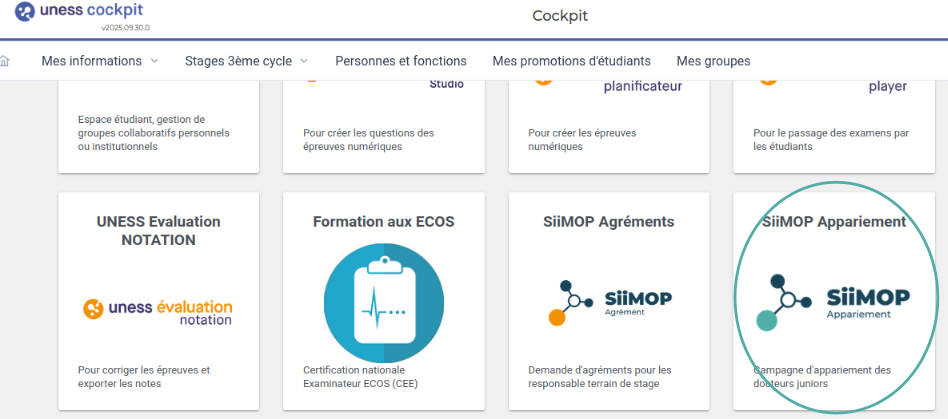
Task: Click the player logo in top card
Action: click(886, 86)
